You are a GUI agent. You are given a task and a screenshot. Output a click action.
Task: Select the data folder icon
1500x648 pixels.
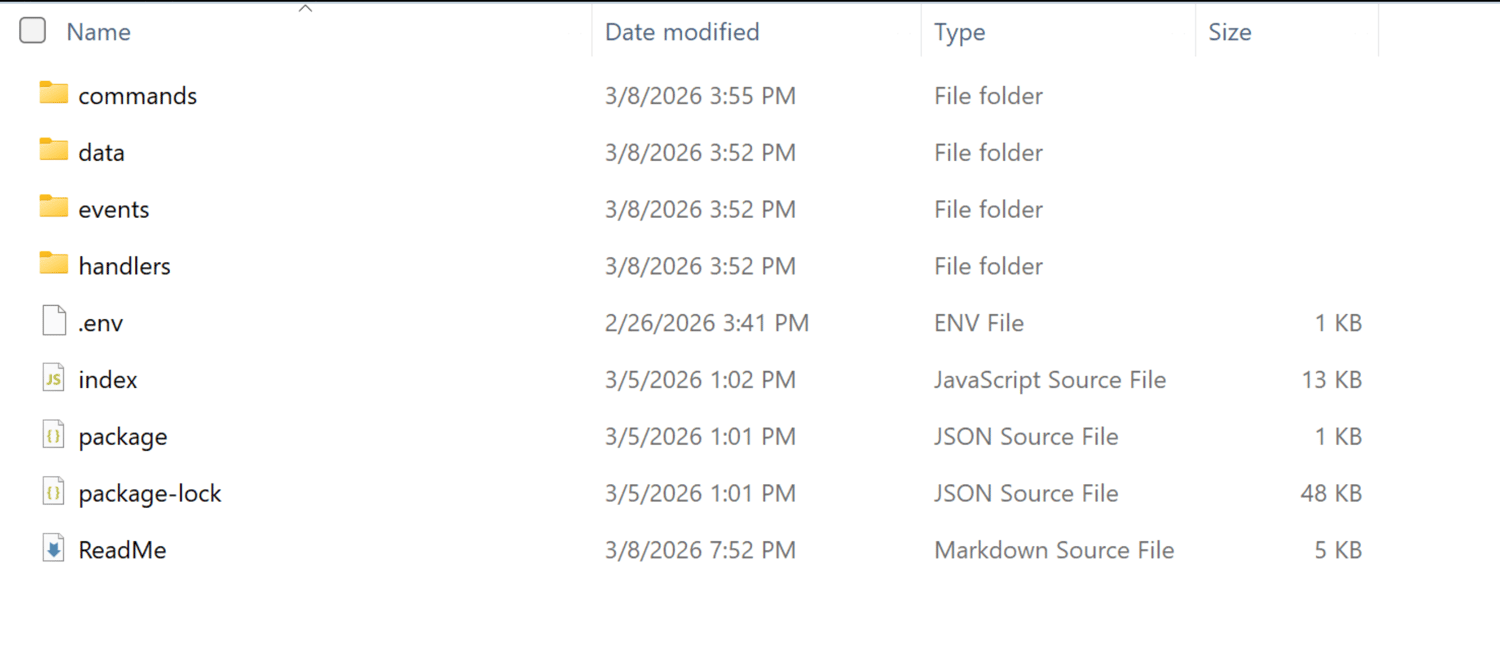click(54, 151)
